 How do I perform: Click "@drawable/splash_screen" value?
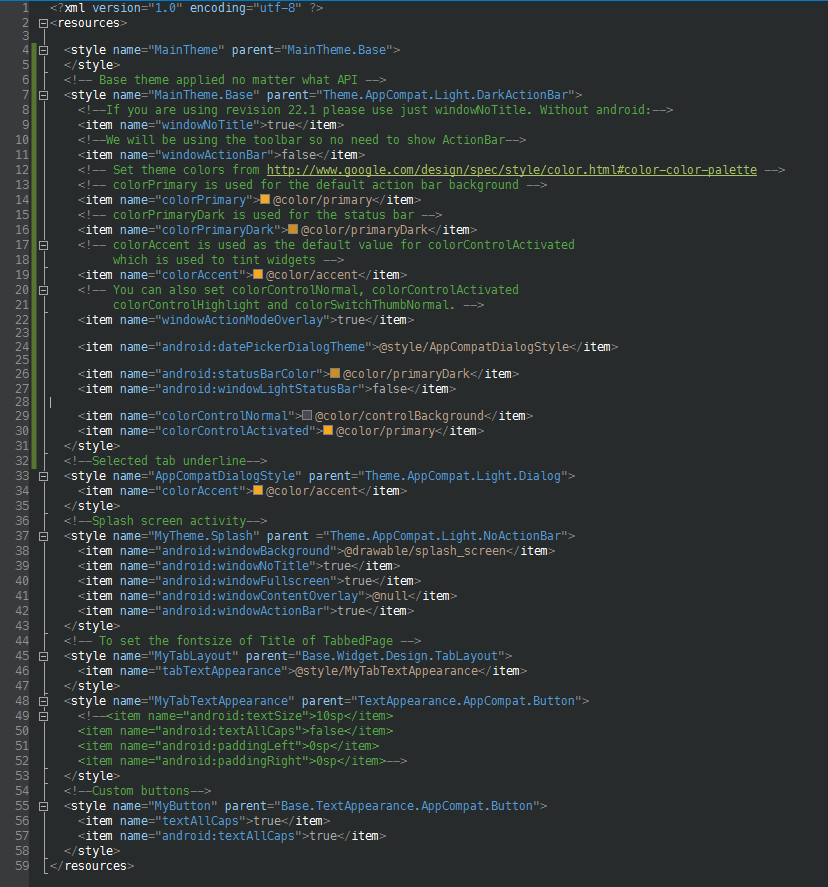425,550
